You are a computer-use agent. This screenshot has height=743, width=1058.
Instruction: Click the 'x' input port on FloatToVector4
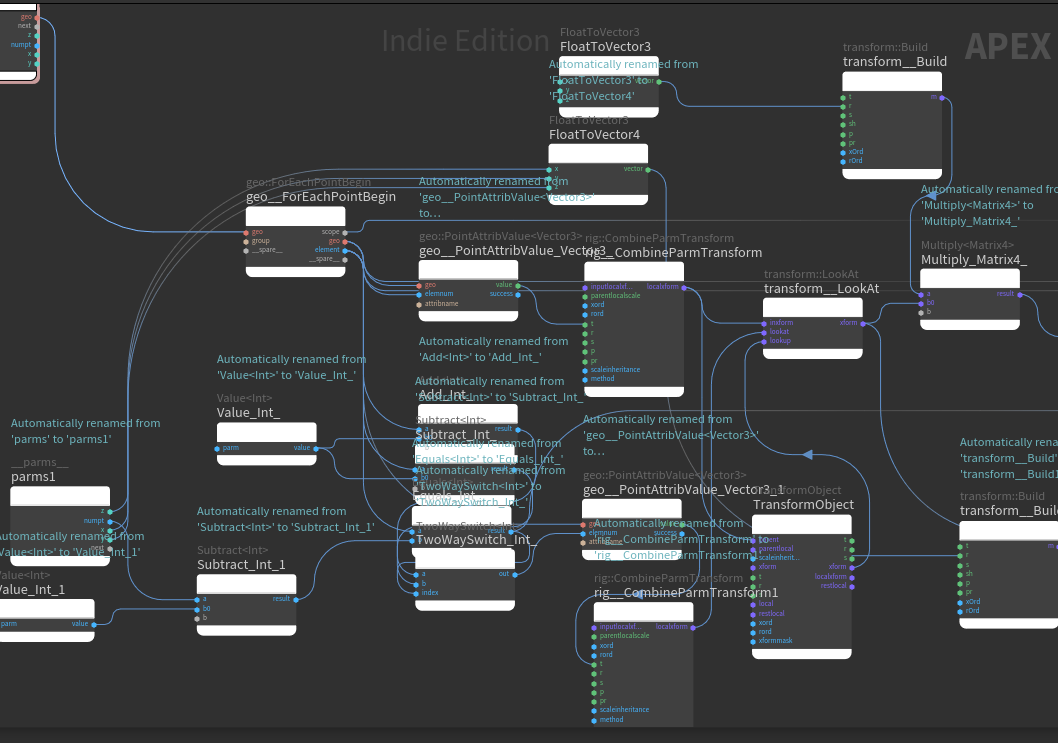(x=549, y=169)
